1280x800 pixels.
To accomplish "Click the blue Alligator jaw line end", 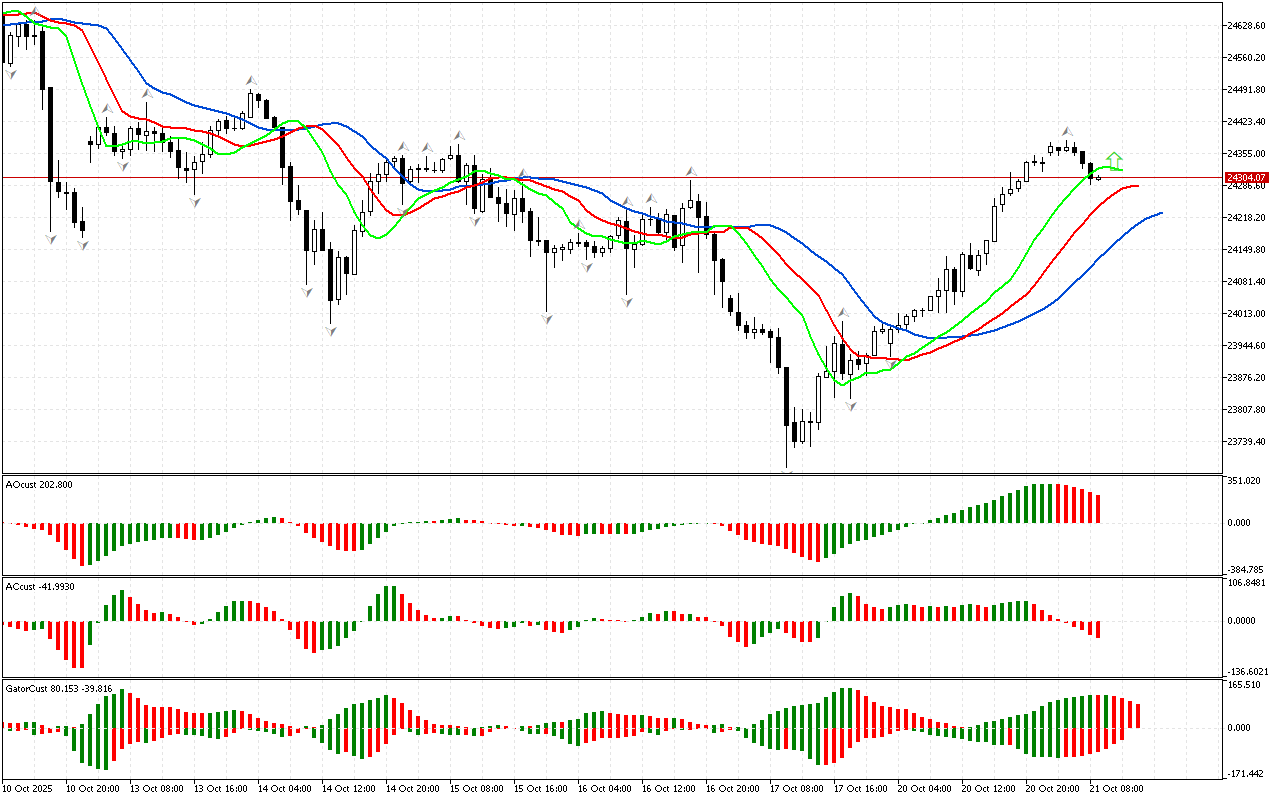I will pyautogui.click(x=1160, y=213).
